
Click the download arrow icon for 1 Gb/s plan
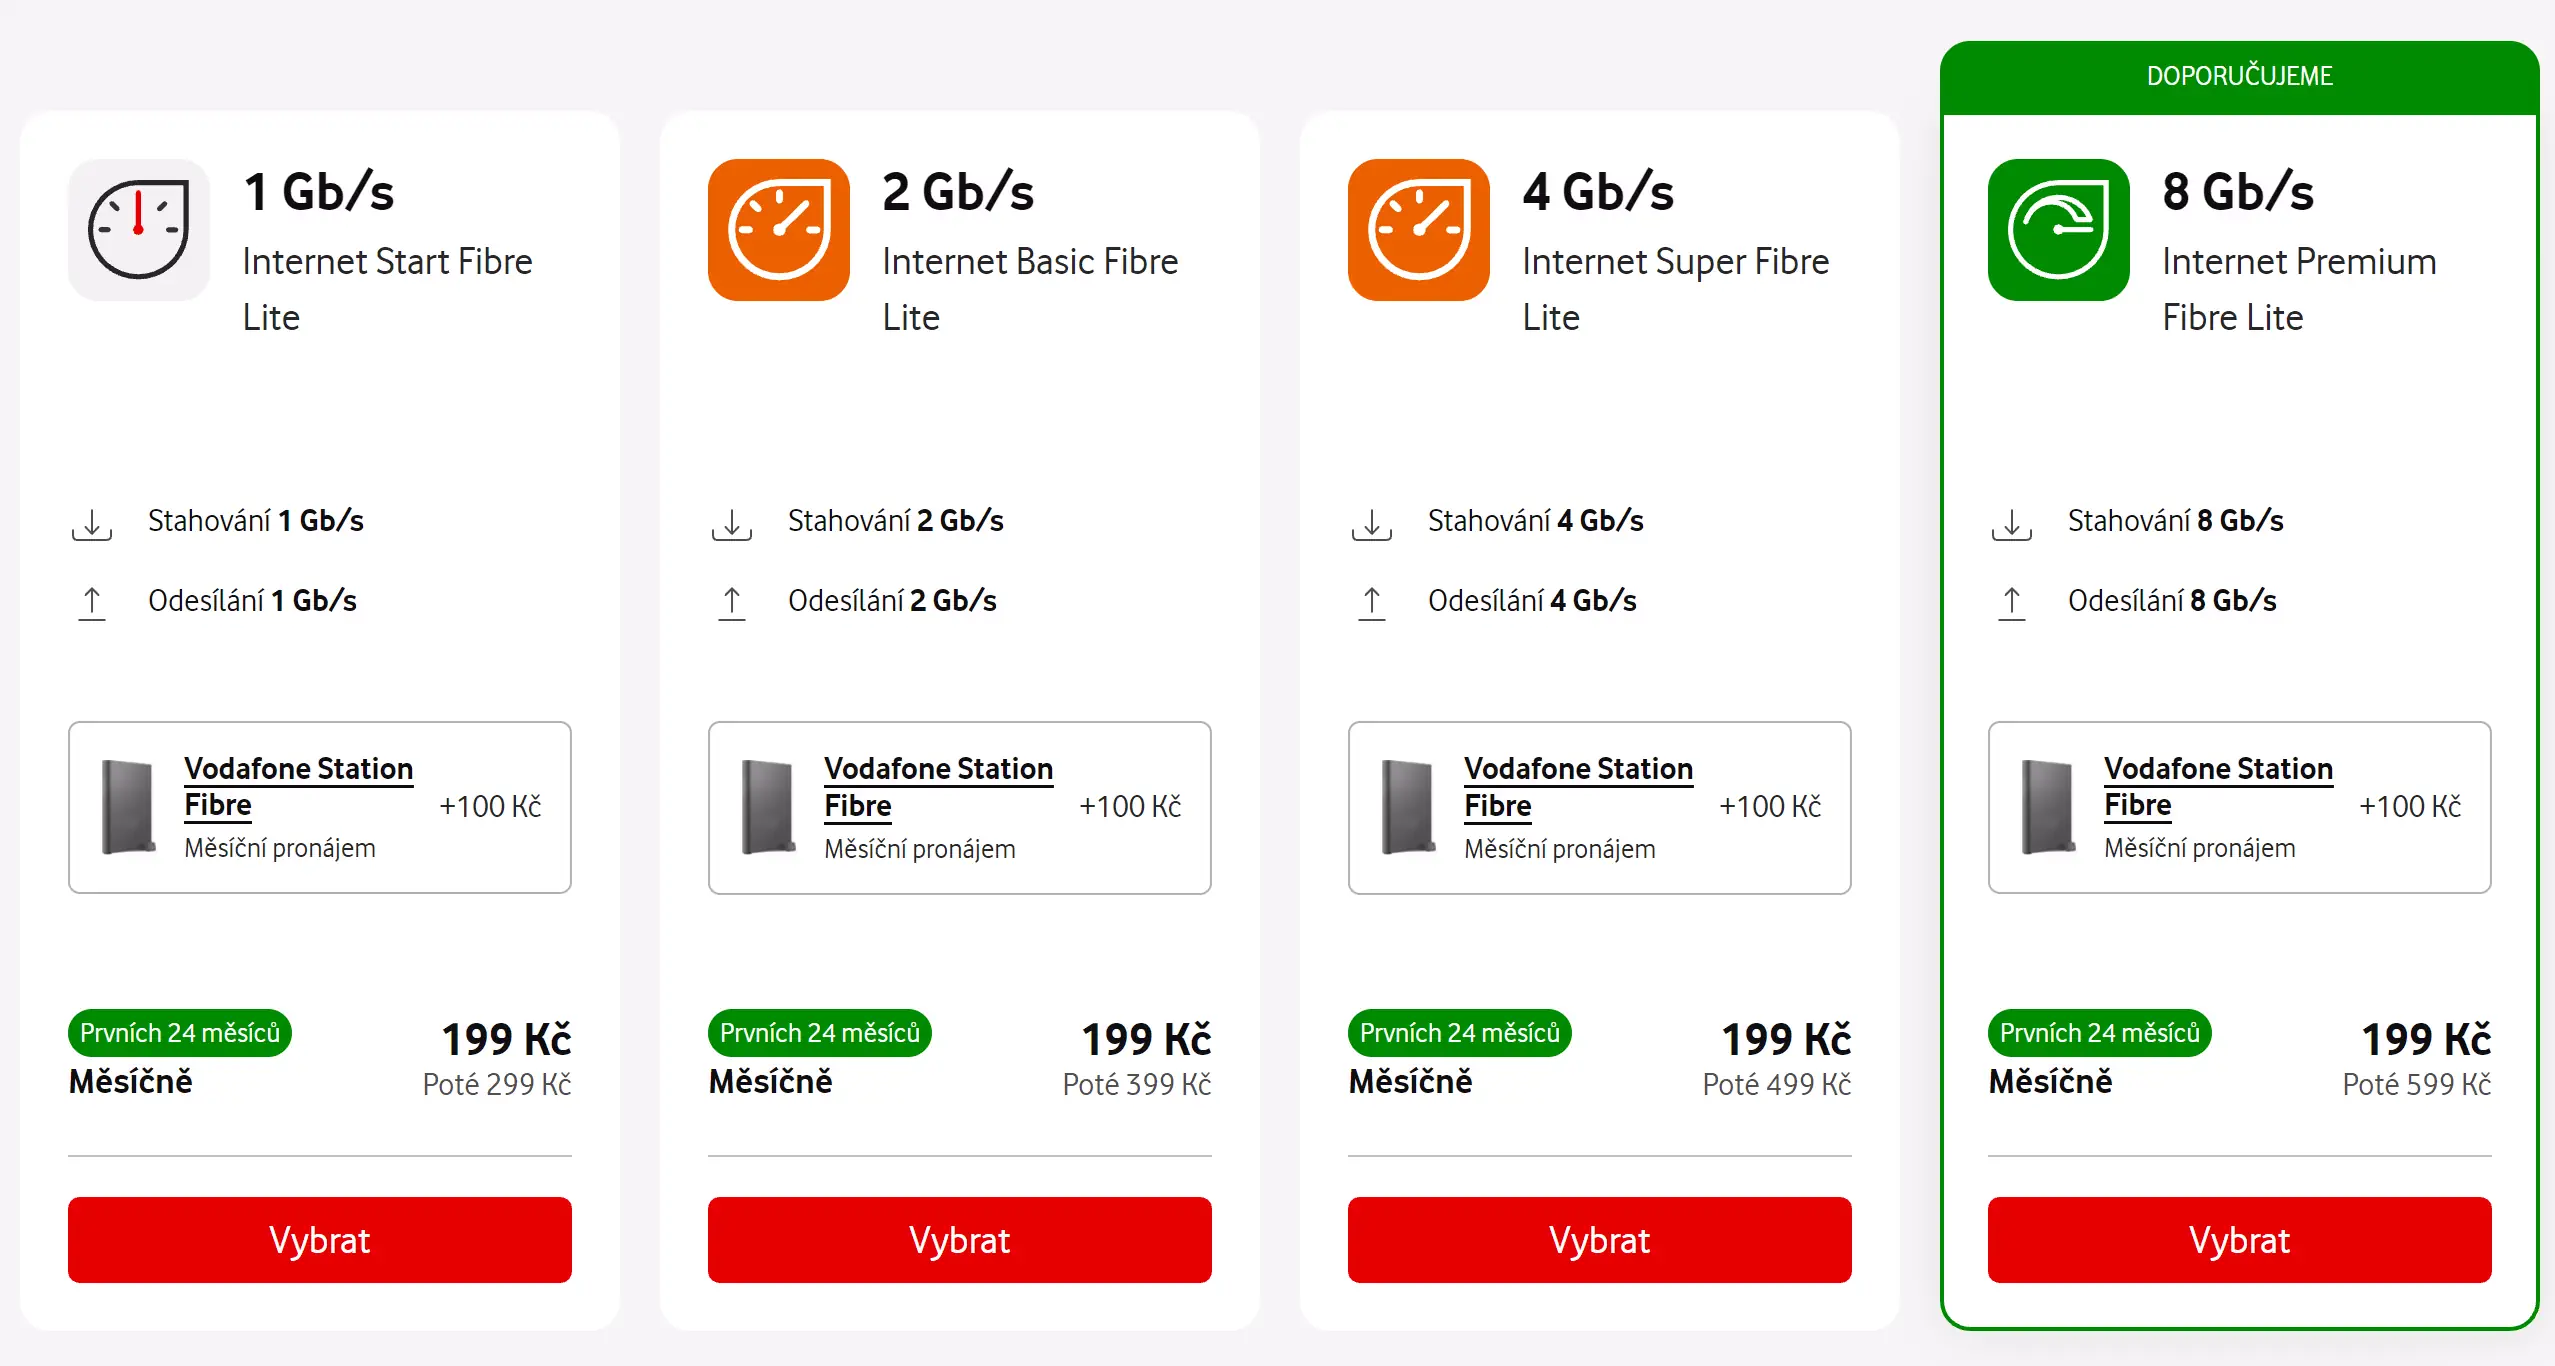click(x=92, y=524)
